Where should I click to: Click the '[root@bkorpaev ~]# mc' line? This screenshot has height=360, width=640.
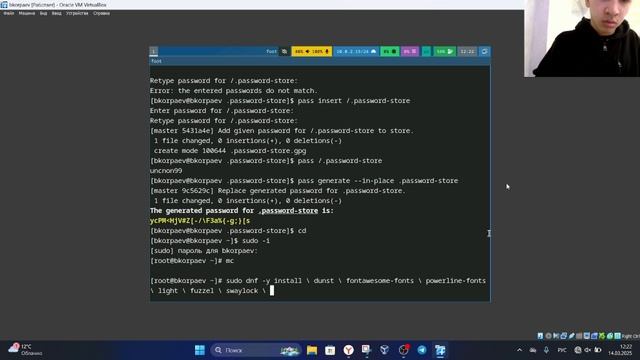(192, 261)
